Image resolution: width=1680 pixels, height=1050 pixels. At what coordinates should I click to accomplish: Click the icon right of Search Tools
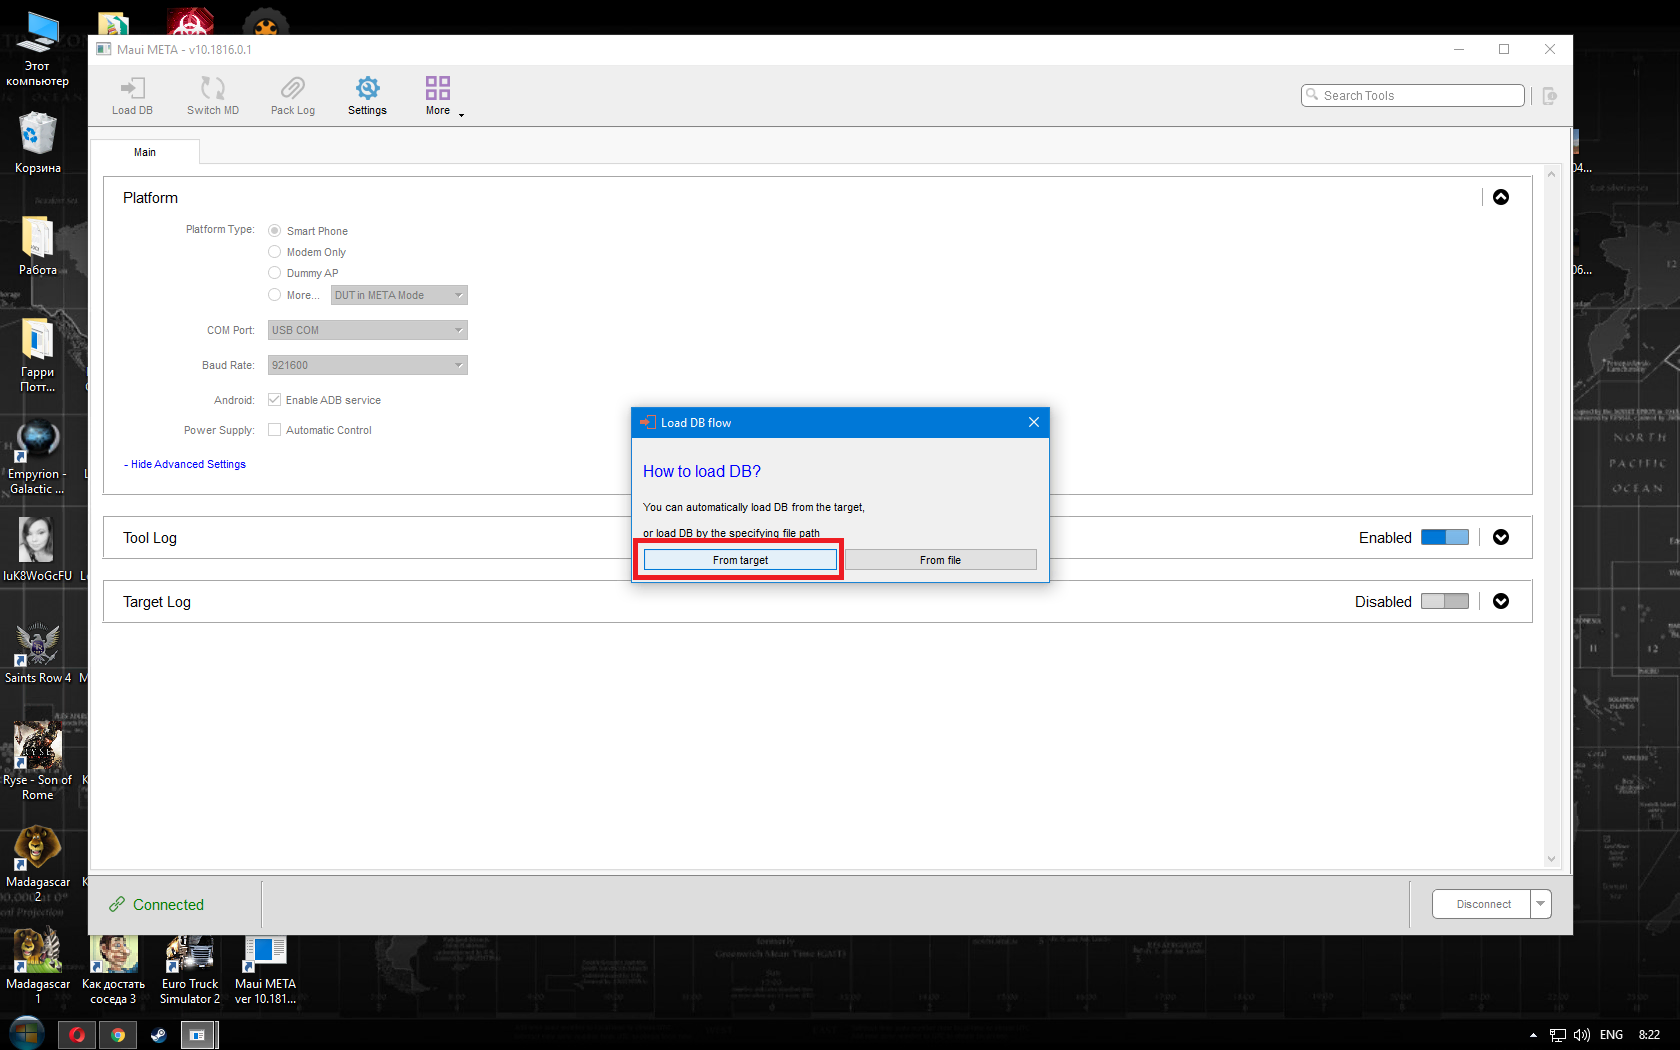coord(1550,96)
